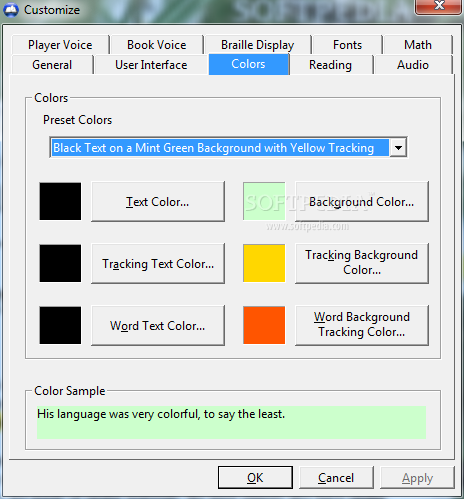Click the Tracking Text Color button

158,264
